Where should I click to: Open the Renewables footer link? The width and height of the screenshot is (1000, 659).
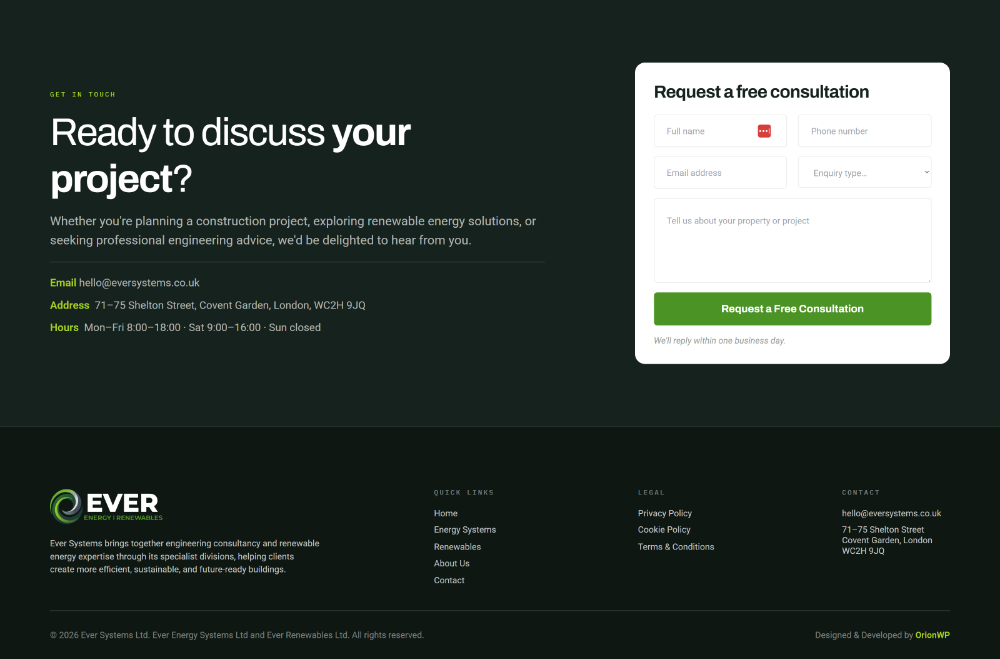pos(457,547)
